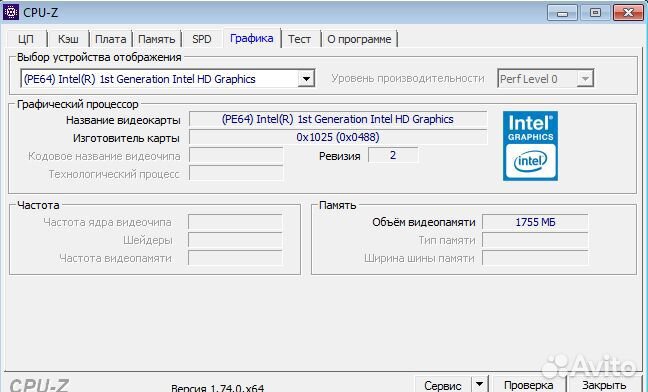Click the Изготовитель карты label

point(126,138)
